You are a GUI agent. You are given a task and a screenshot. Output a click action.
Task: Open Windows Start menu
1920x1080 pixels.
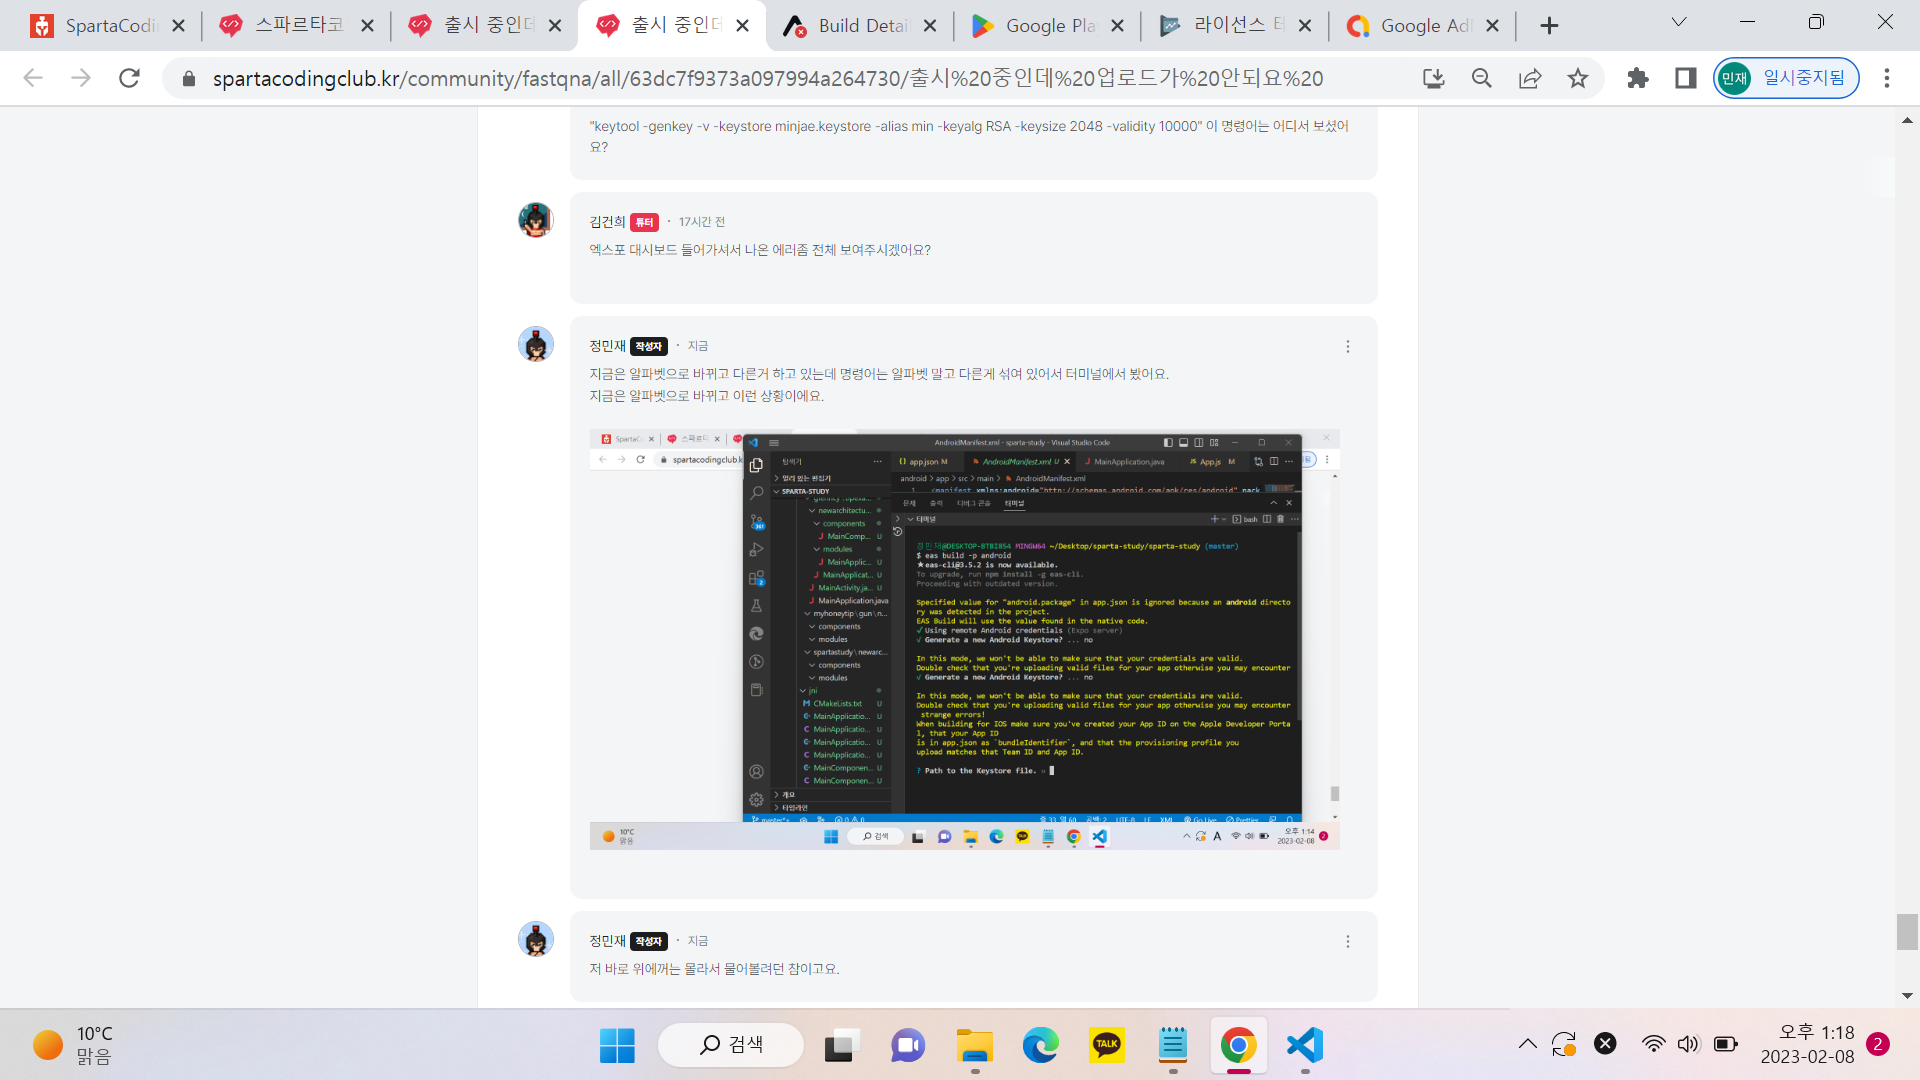point(617,1046)
